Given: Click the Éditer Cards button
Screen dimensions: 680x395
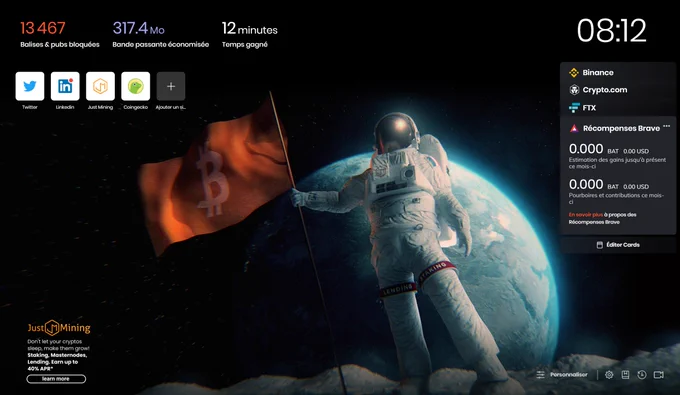Looking at the screenshot, I should [x=618, y=245].
